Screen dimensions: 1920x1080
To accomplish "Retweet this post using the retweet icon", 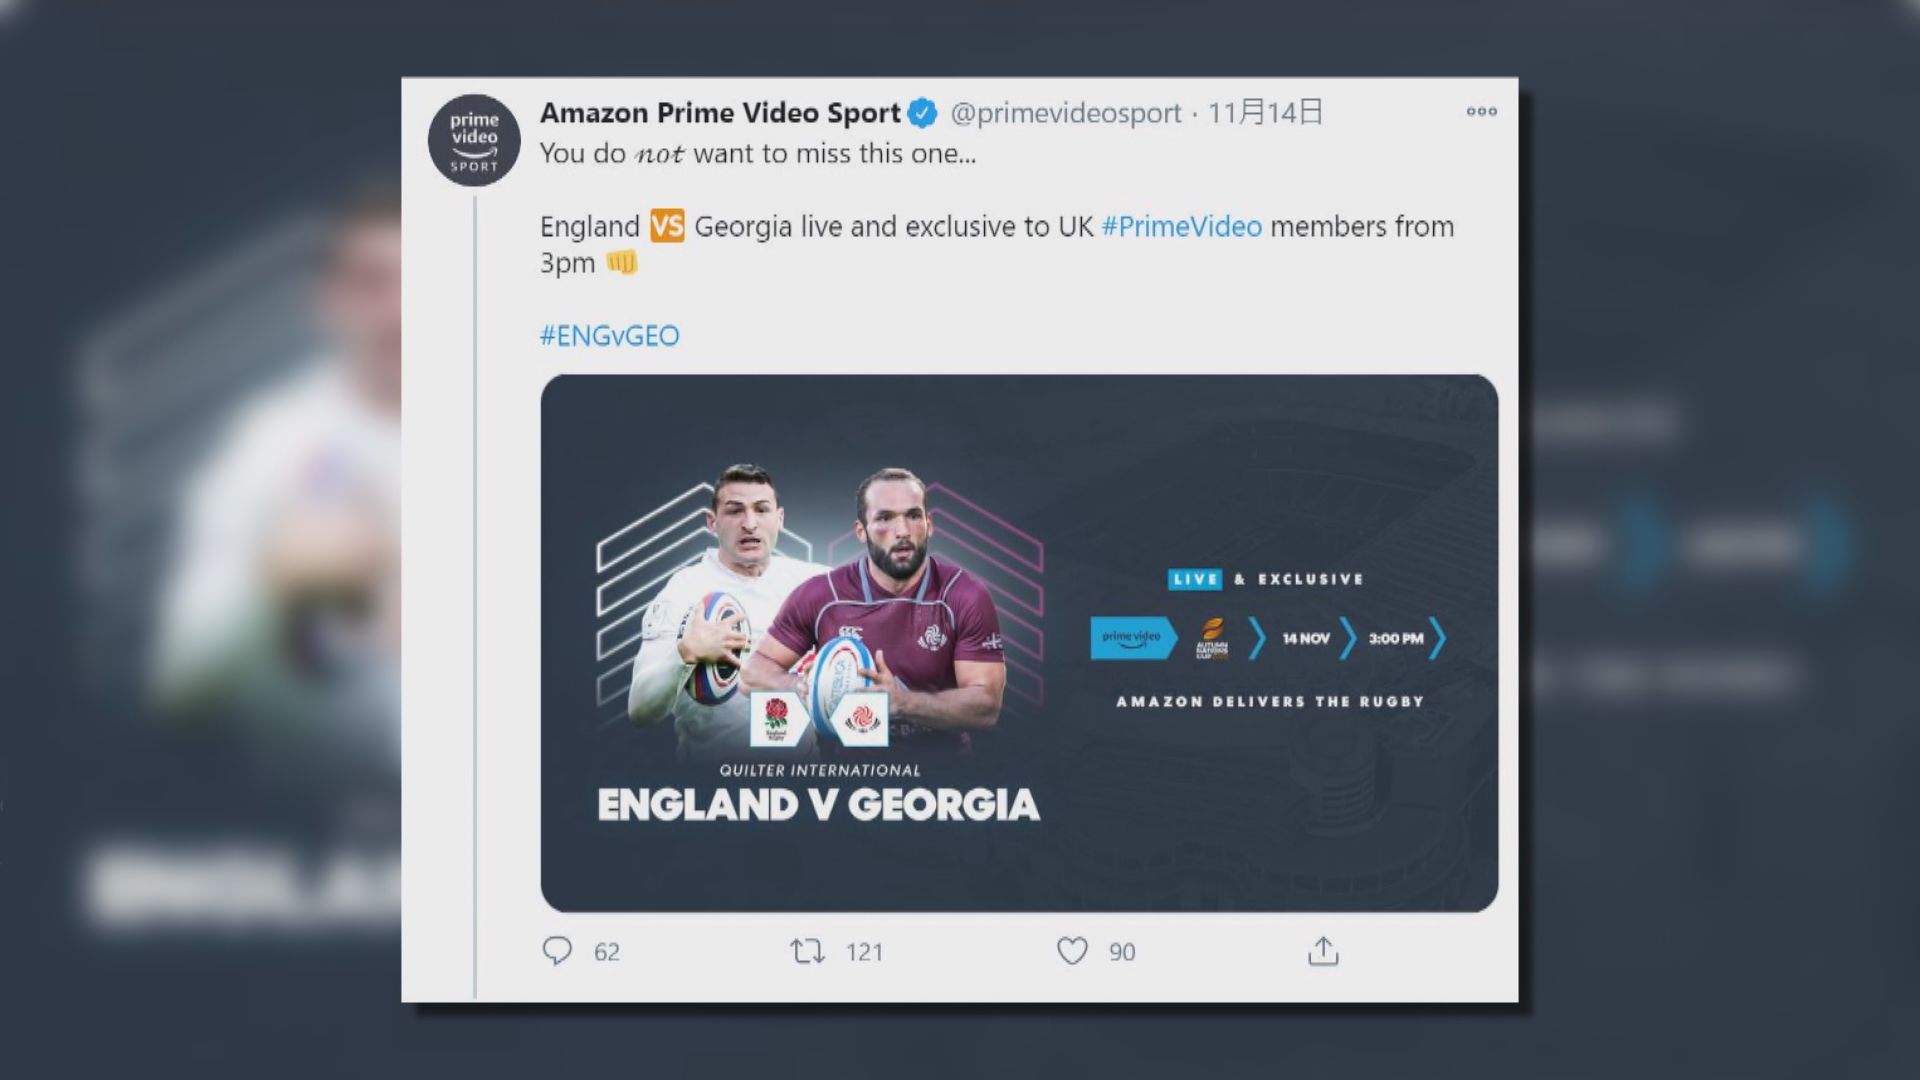I will coord(807,950).
